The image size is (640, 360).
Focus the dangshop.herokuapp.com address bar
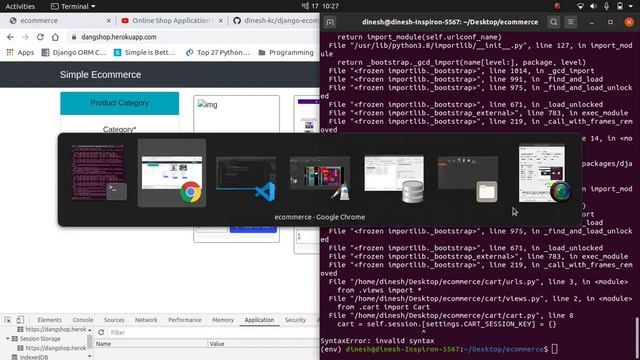118,37
